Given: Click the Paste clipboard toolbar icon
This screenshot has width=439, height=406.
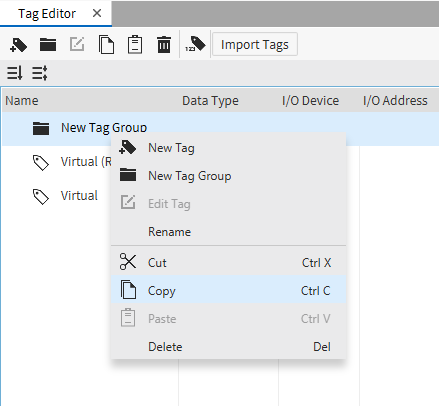Looking at the screenshot, I should click(x=135, y=45).
